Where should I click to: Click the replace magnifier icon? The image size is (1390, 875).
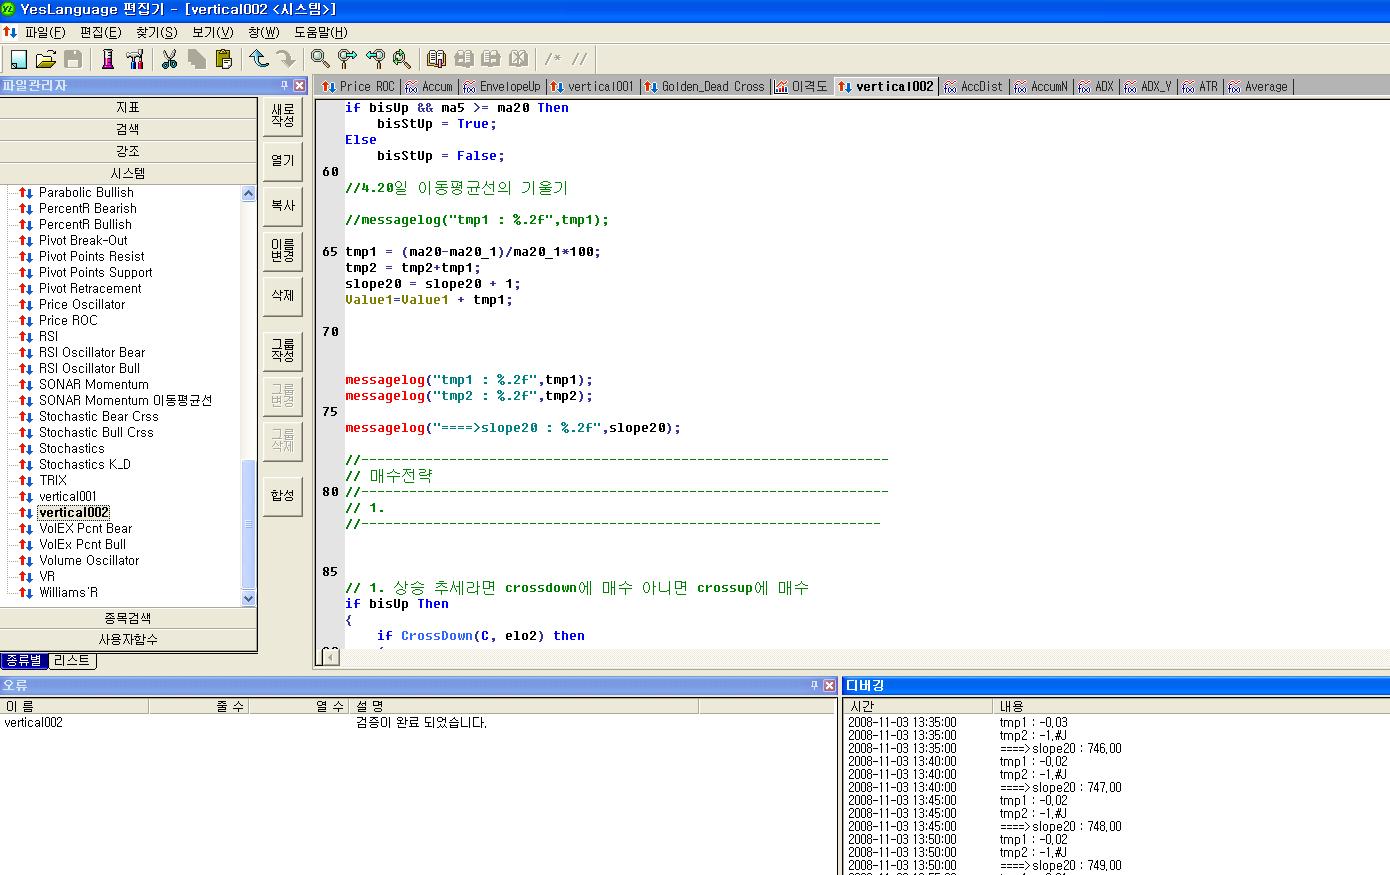tap(402, 59)
